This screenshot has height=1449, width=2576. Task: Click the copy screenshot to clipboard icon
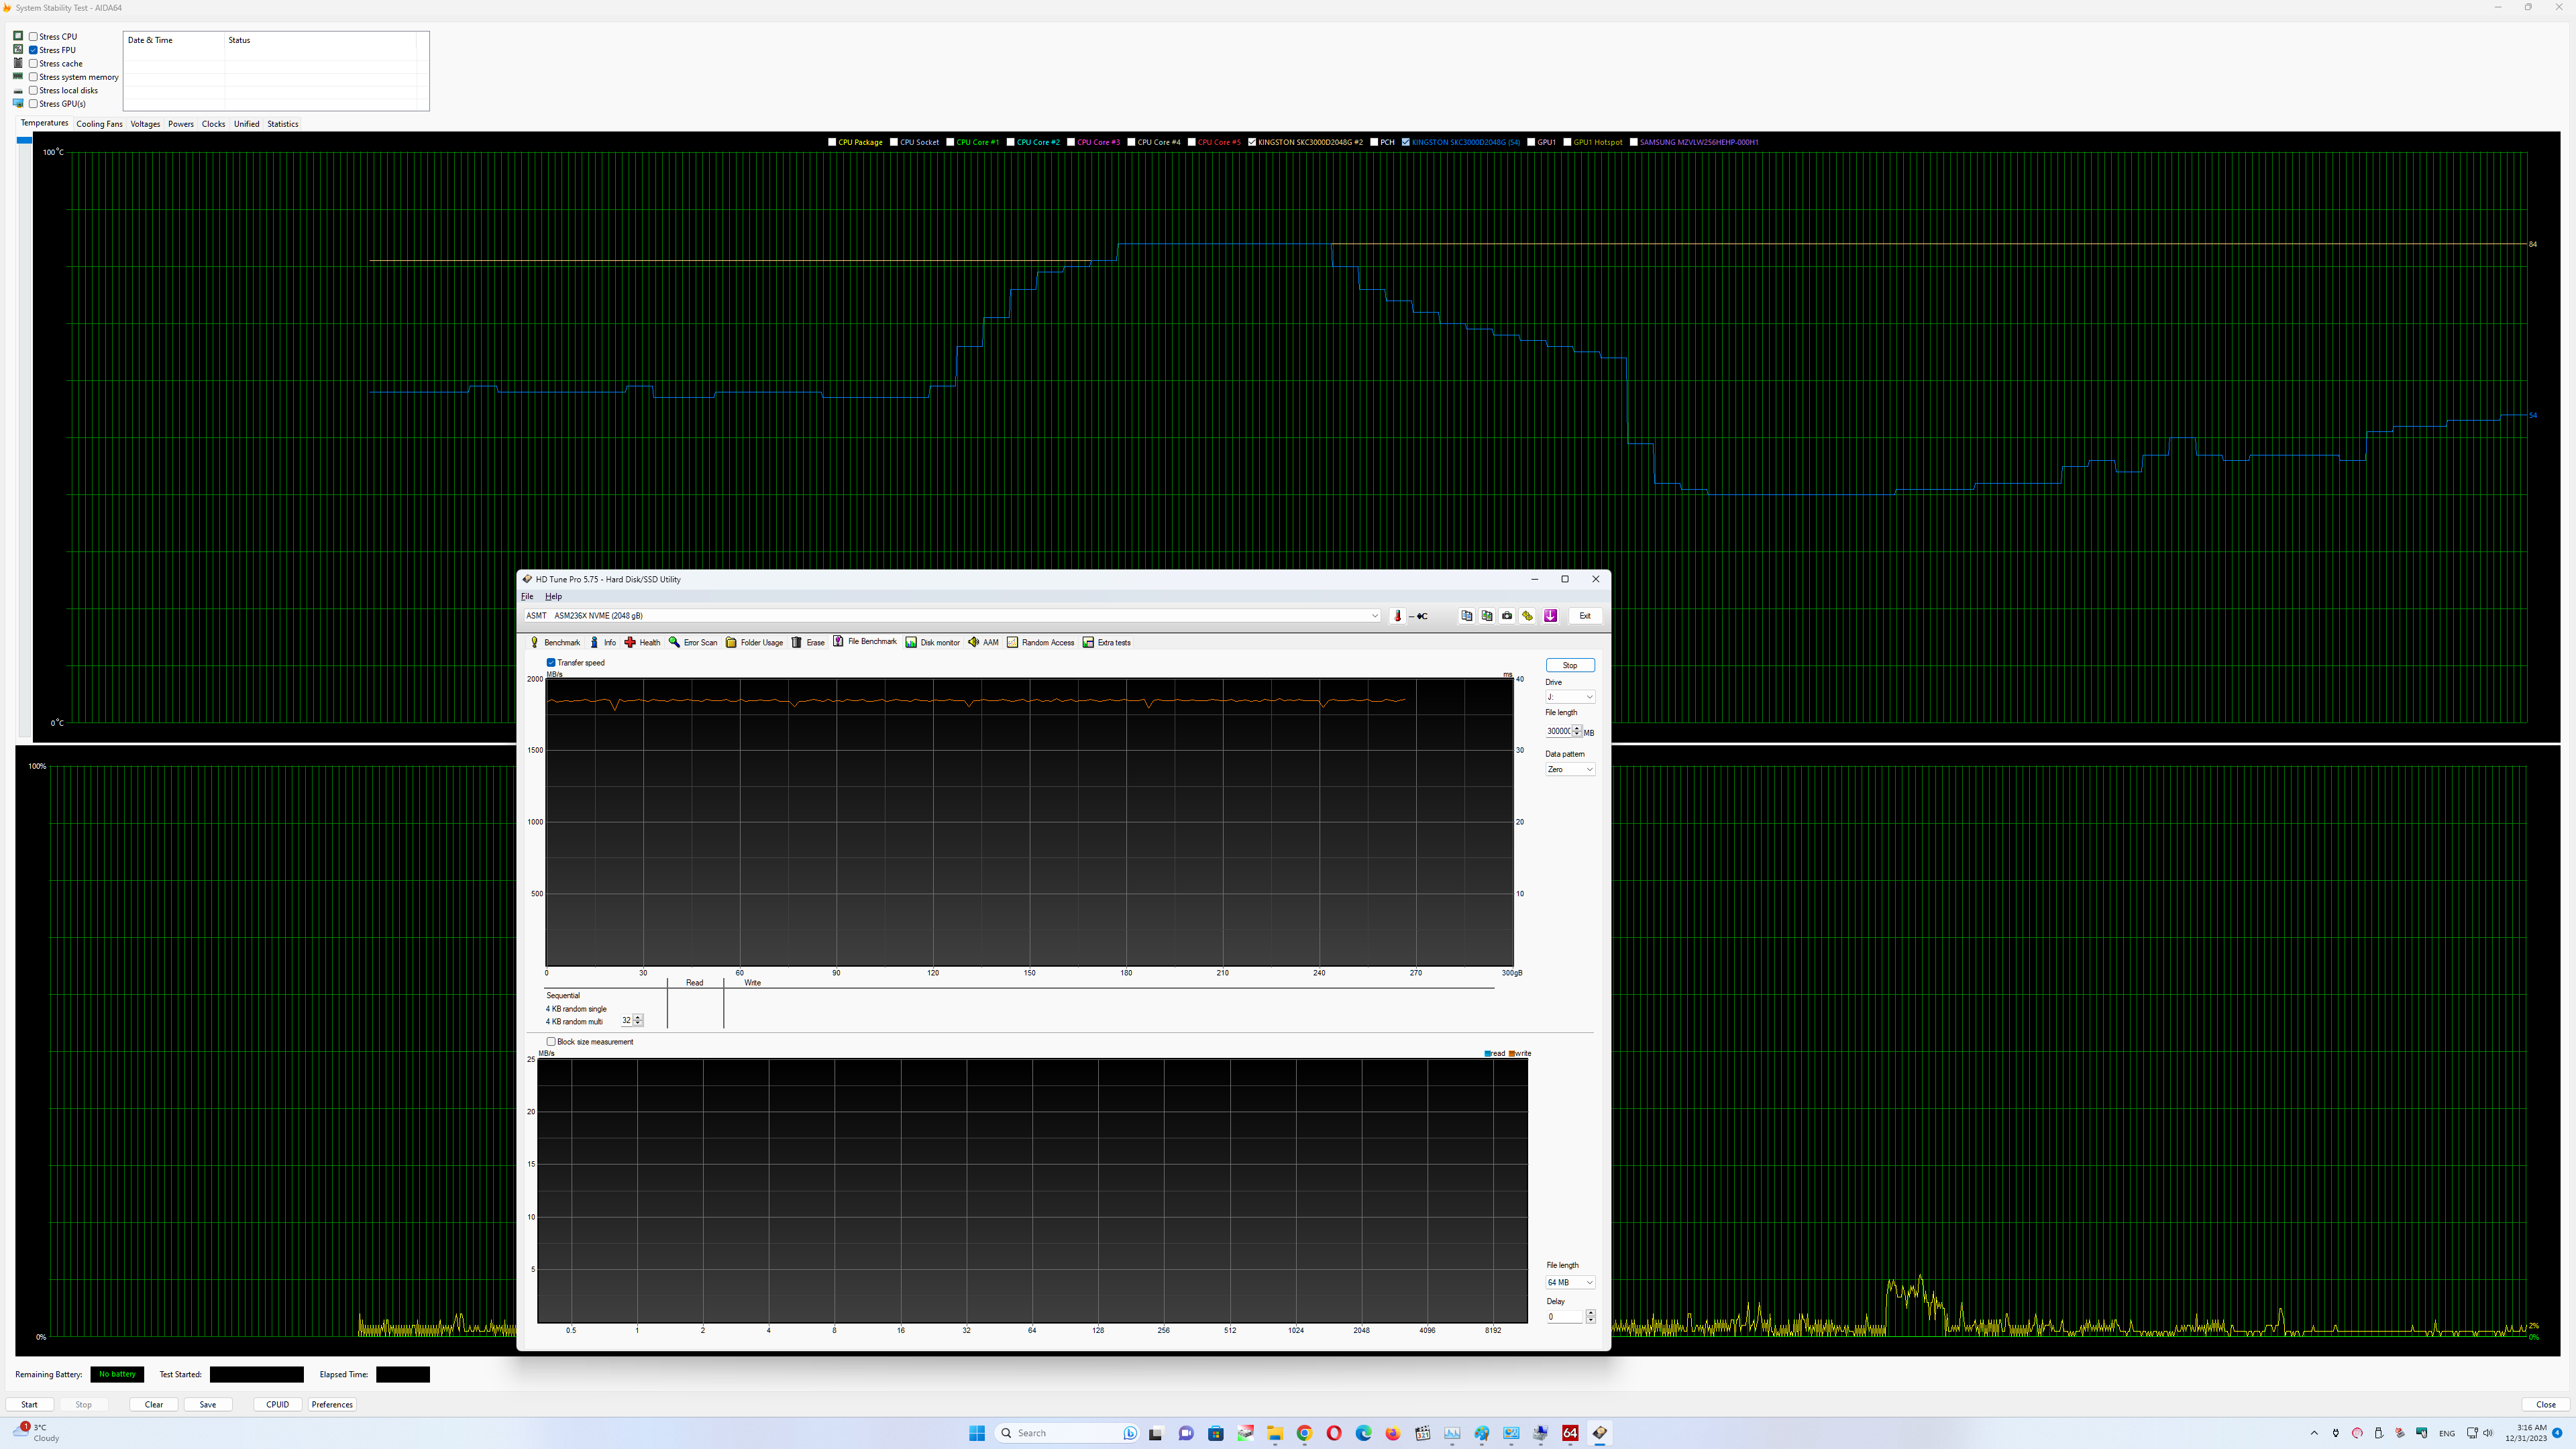click(x=1487, y=616)
